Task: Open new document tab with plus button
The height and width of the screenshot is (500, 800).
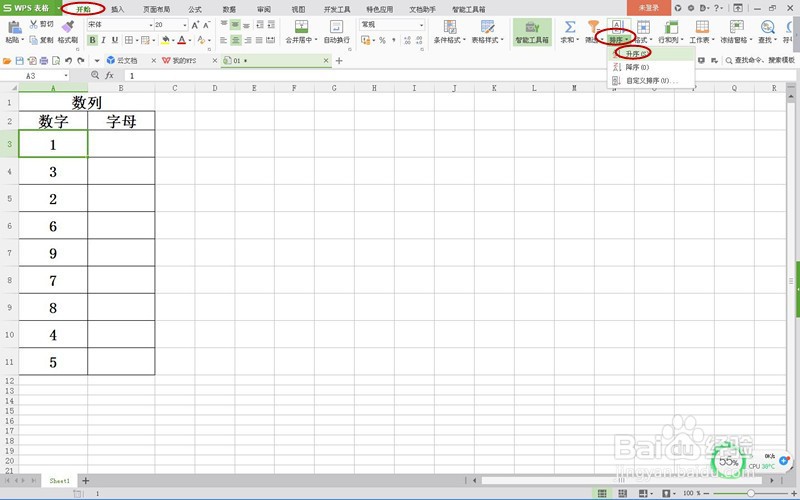Action: [339, 61]
